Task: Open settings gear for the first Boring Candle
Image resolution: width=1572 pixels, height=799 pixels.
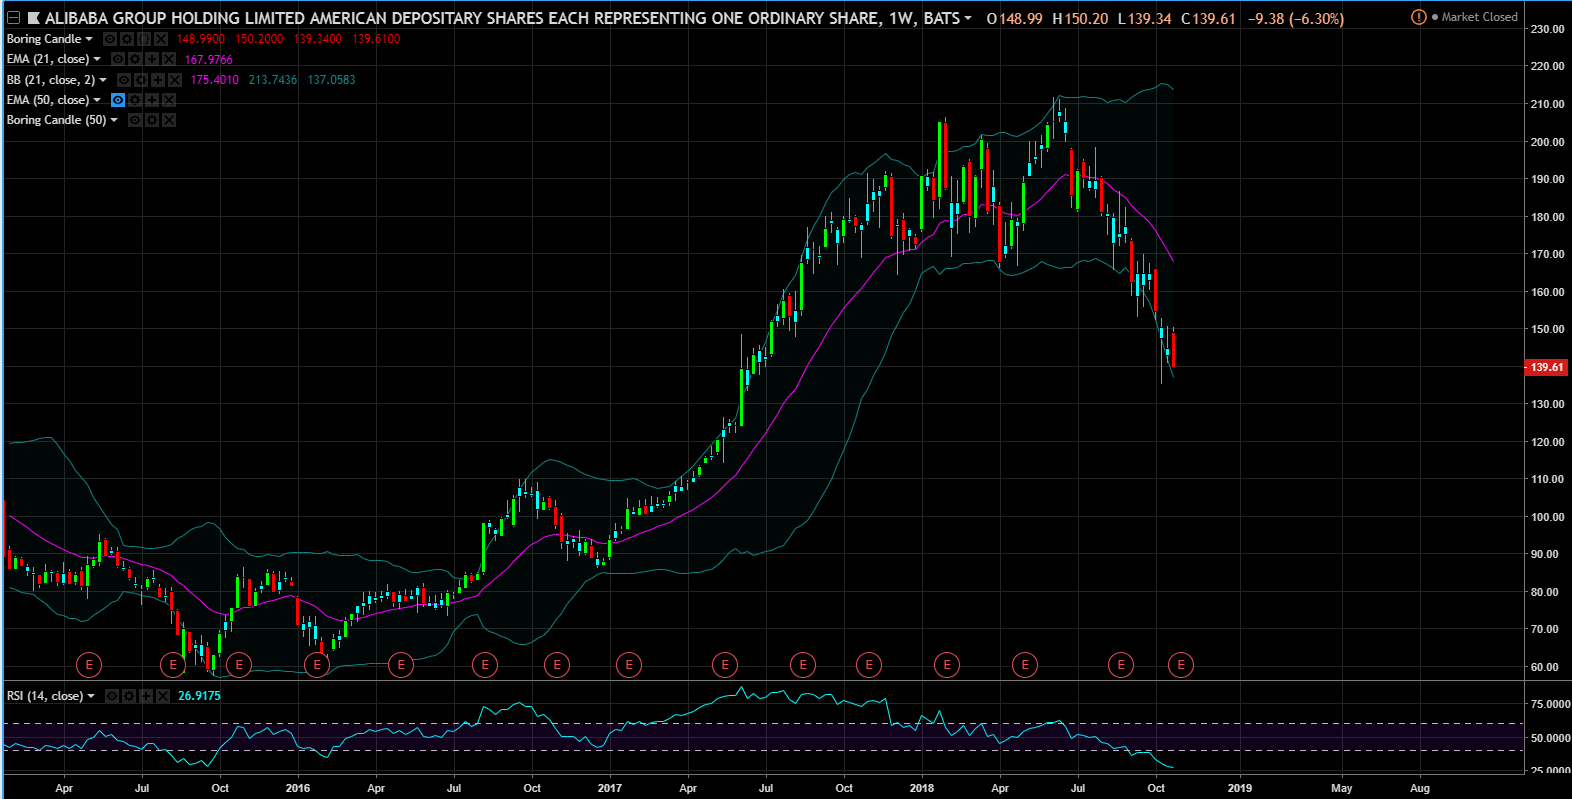Action: (127, 39)
